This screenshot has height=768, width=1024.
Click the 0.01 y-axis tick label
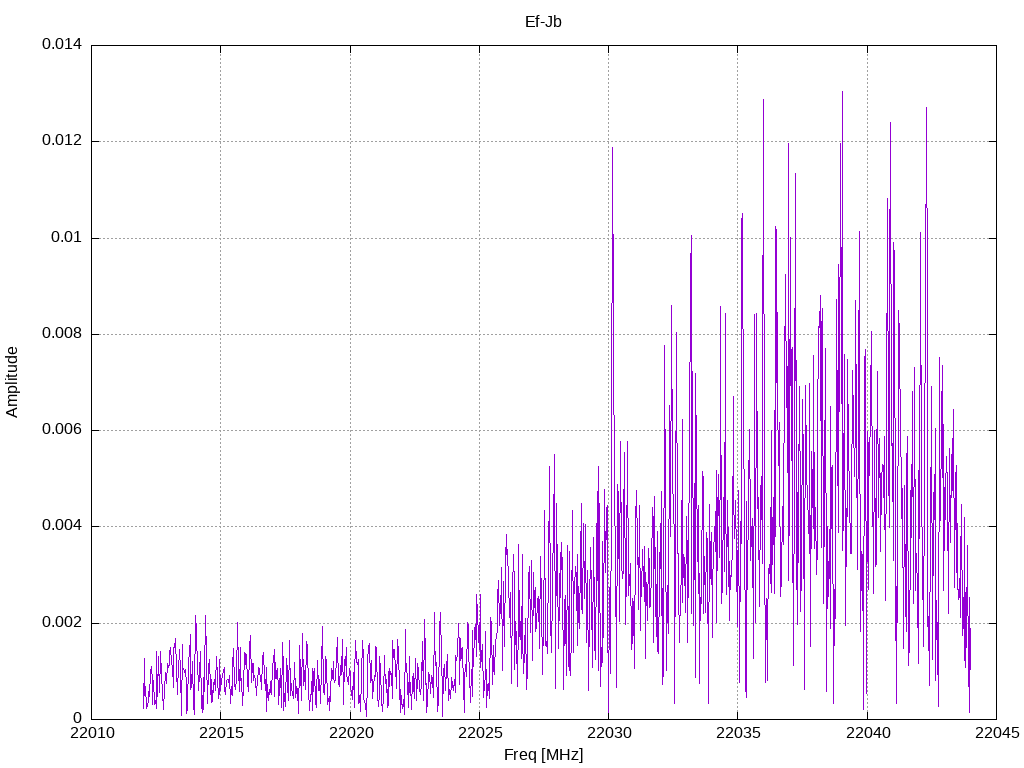[x=67, y=237]
